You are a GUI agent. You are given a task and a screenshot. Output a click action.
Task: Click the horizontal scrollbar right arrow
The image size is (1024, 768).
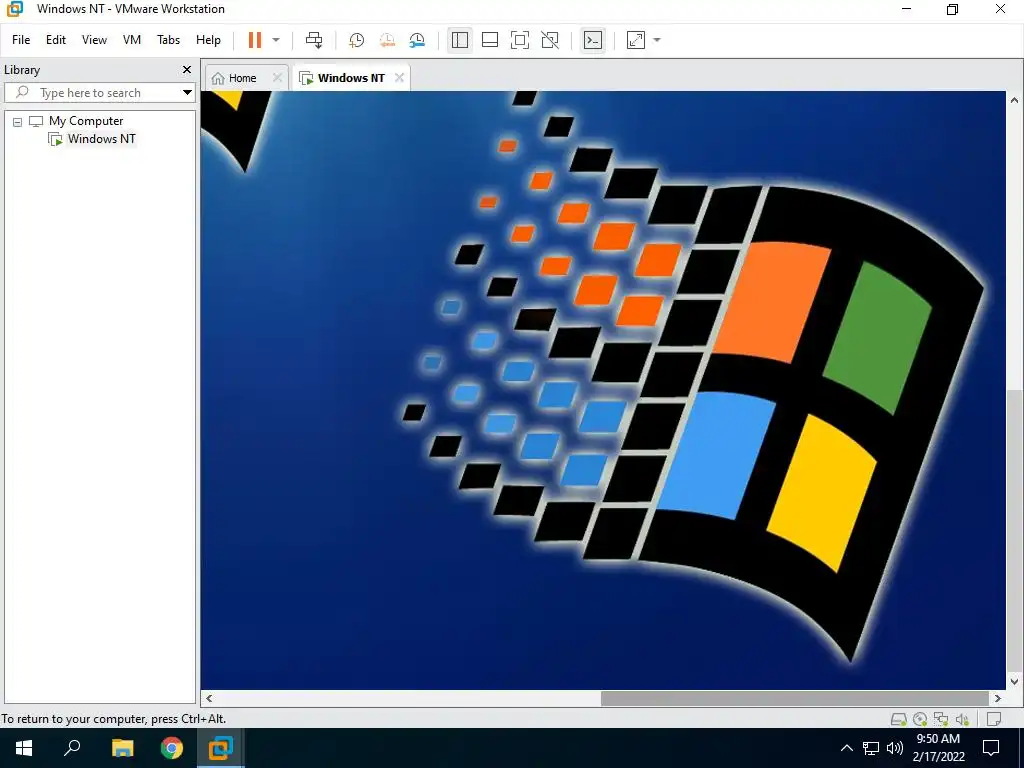(997, 698)
